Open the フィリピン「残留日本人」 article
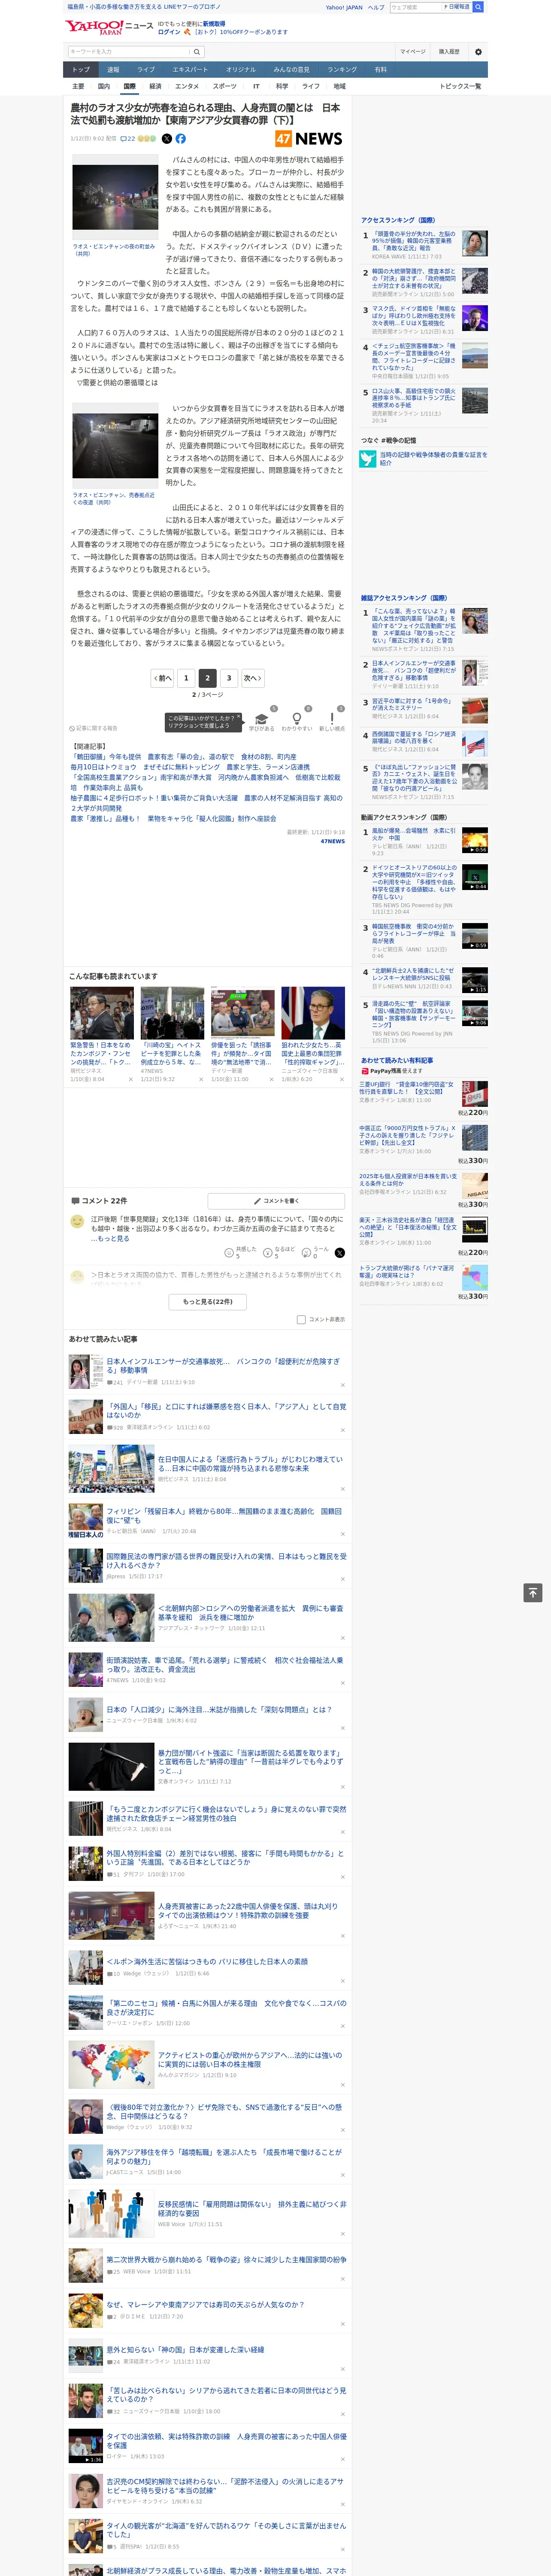This screenshot has width=551, height=2576. 225,1516
